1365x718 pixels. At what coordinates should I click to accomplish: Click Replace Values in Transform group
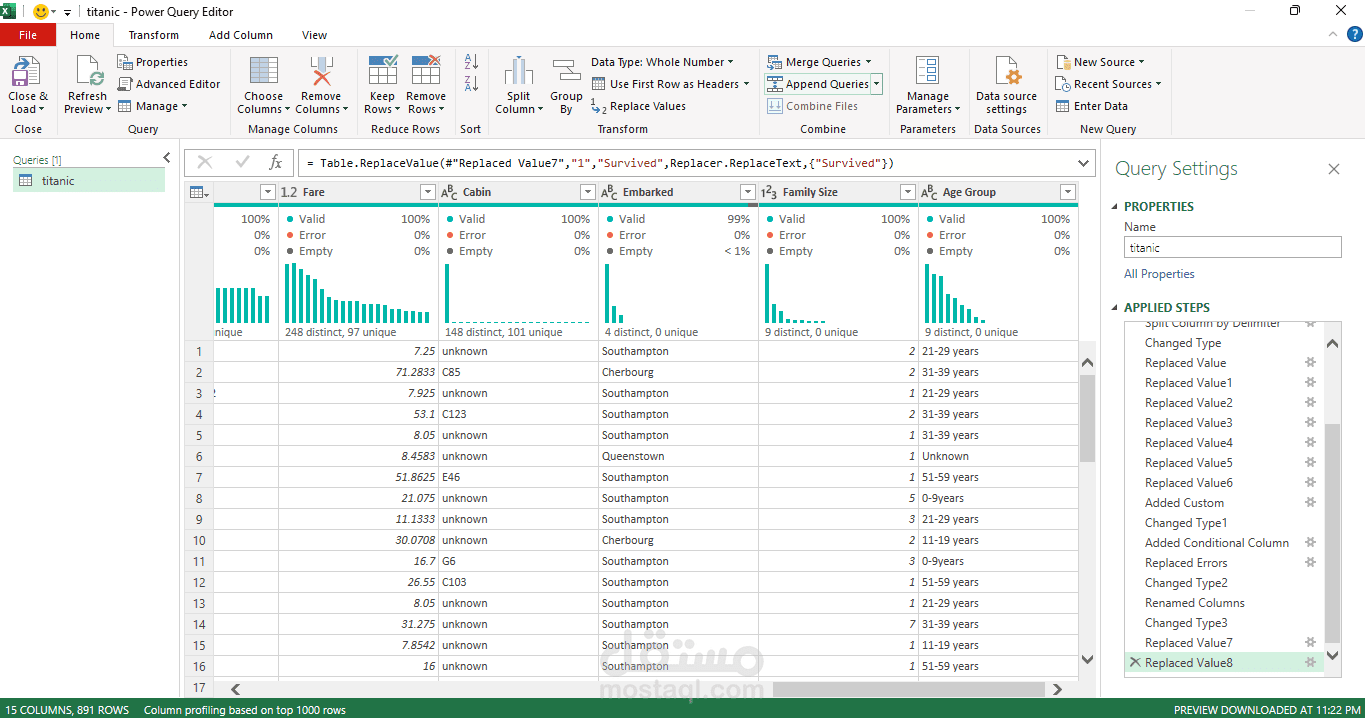click(638, 106)
